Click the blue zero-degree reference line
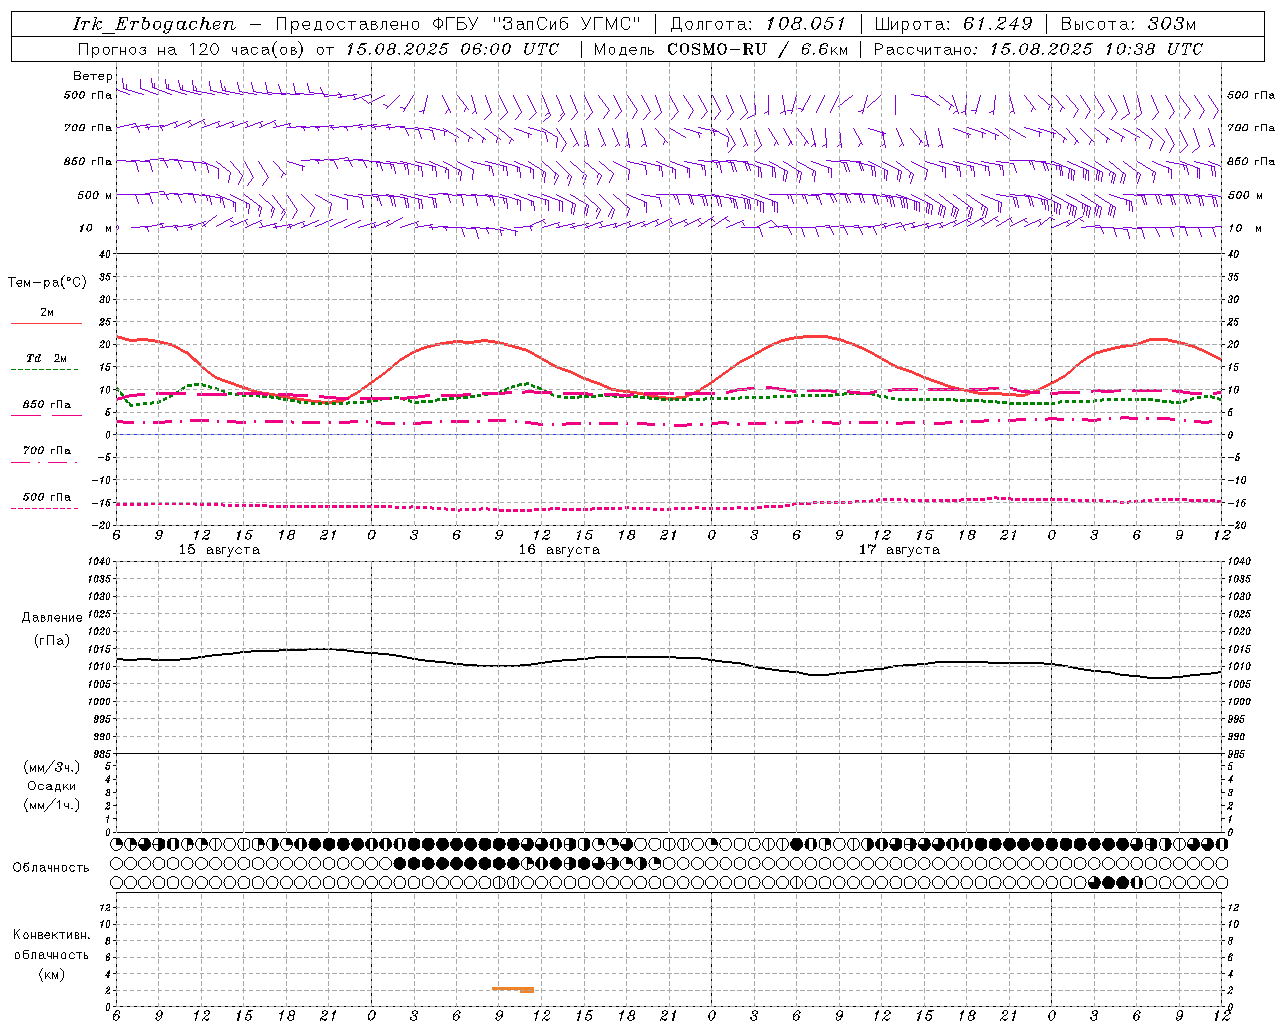Image resolution: width=1280 pixels, height=1024 pixels. pos(670,435)
